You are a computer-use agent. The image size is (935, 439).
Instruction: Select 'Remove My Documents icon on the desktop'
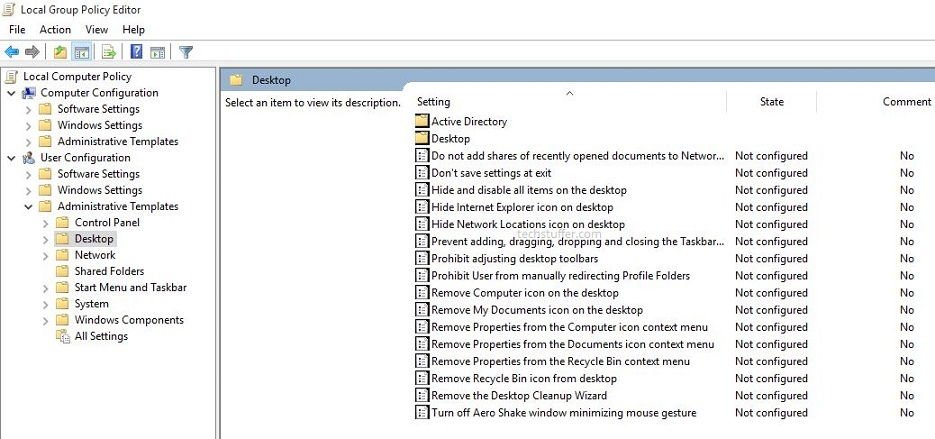click(x=537, y=310)
